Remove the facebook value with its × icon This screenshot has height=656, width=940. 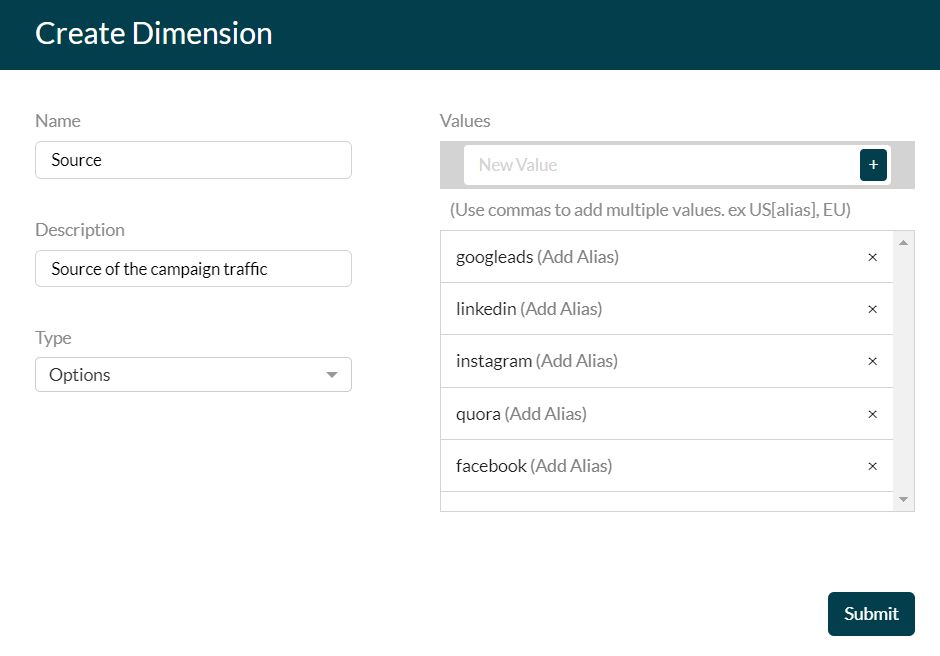coord(872,466)
